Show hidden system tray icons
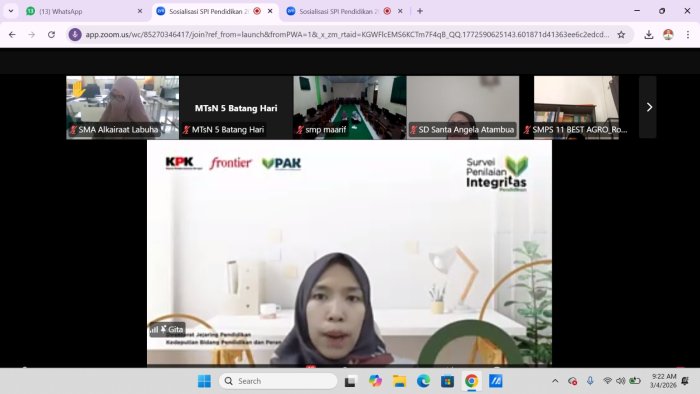 (555, 381)
